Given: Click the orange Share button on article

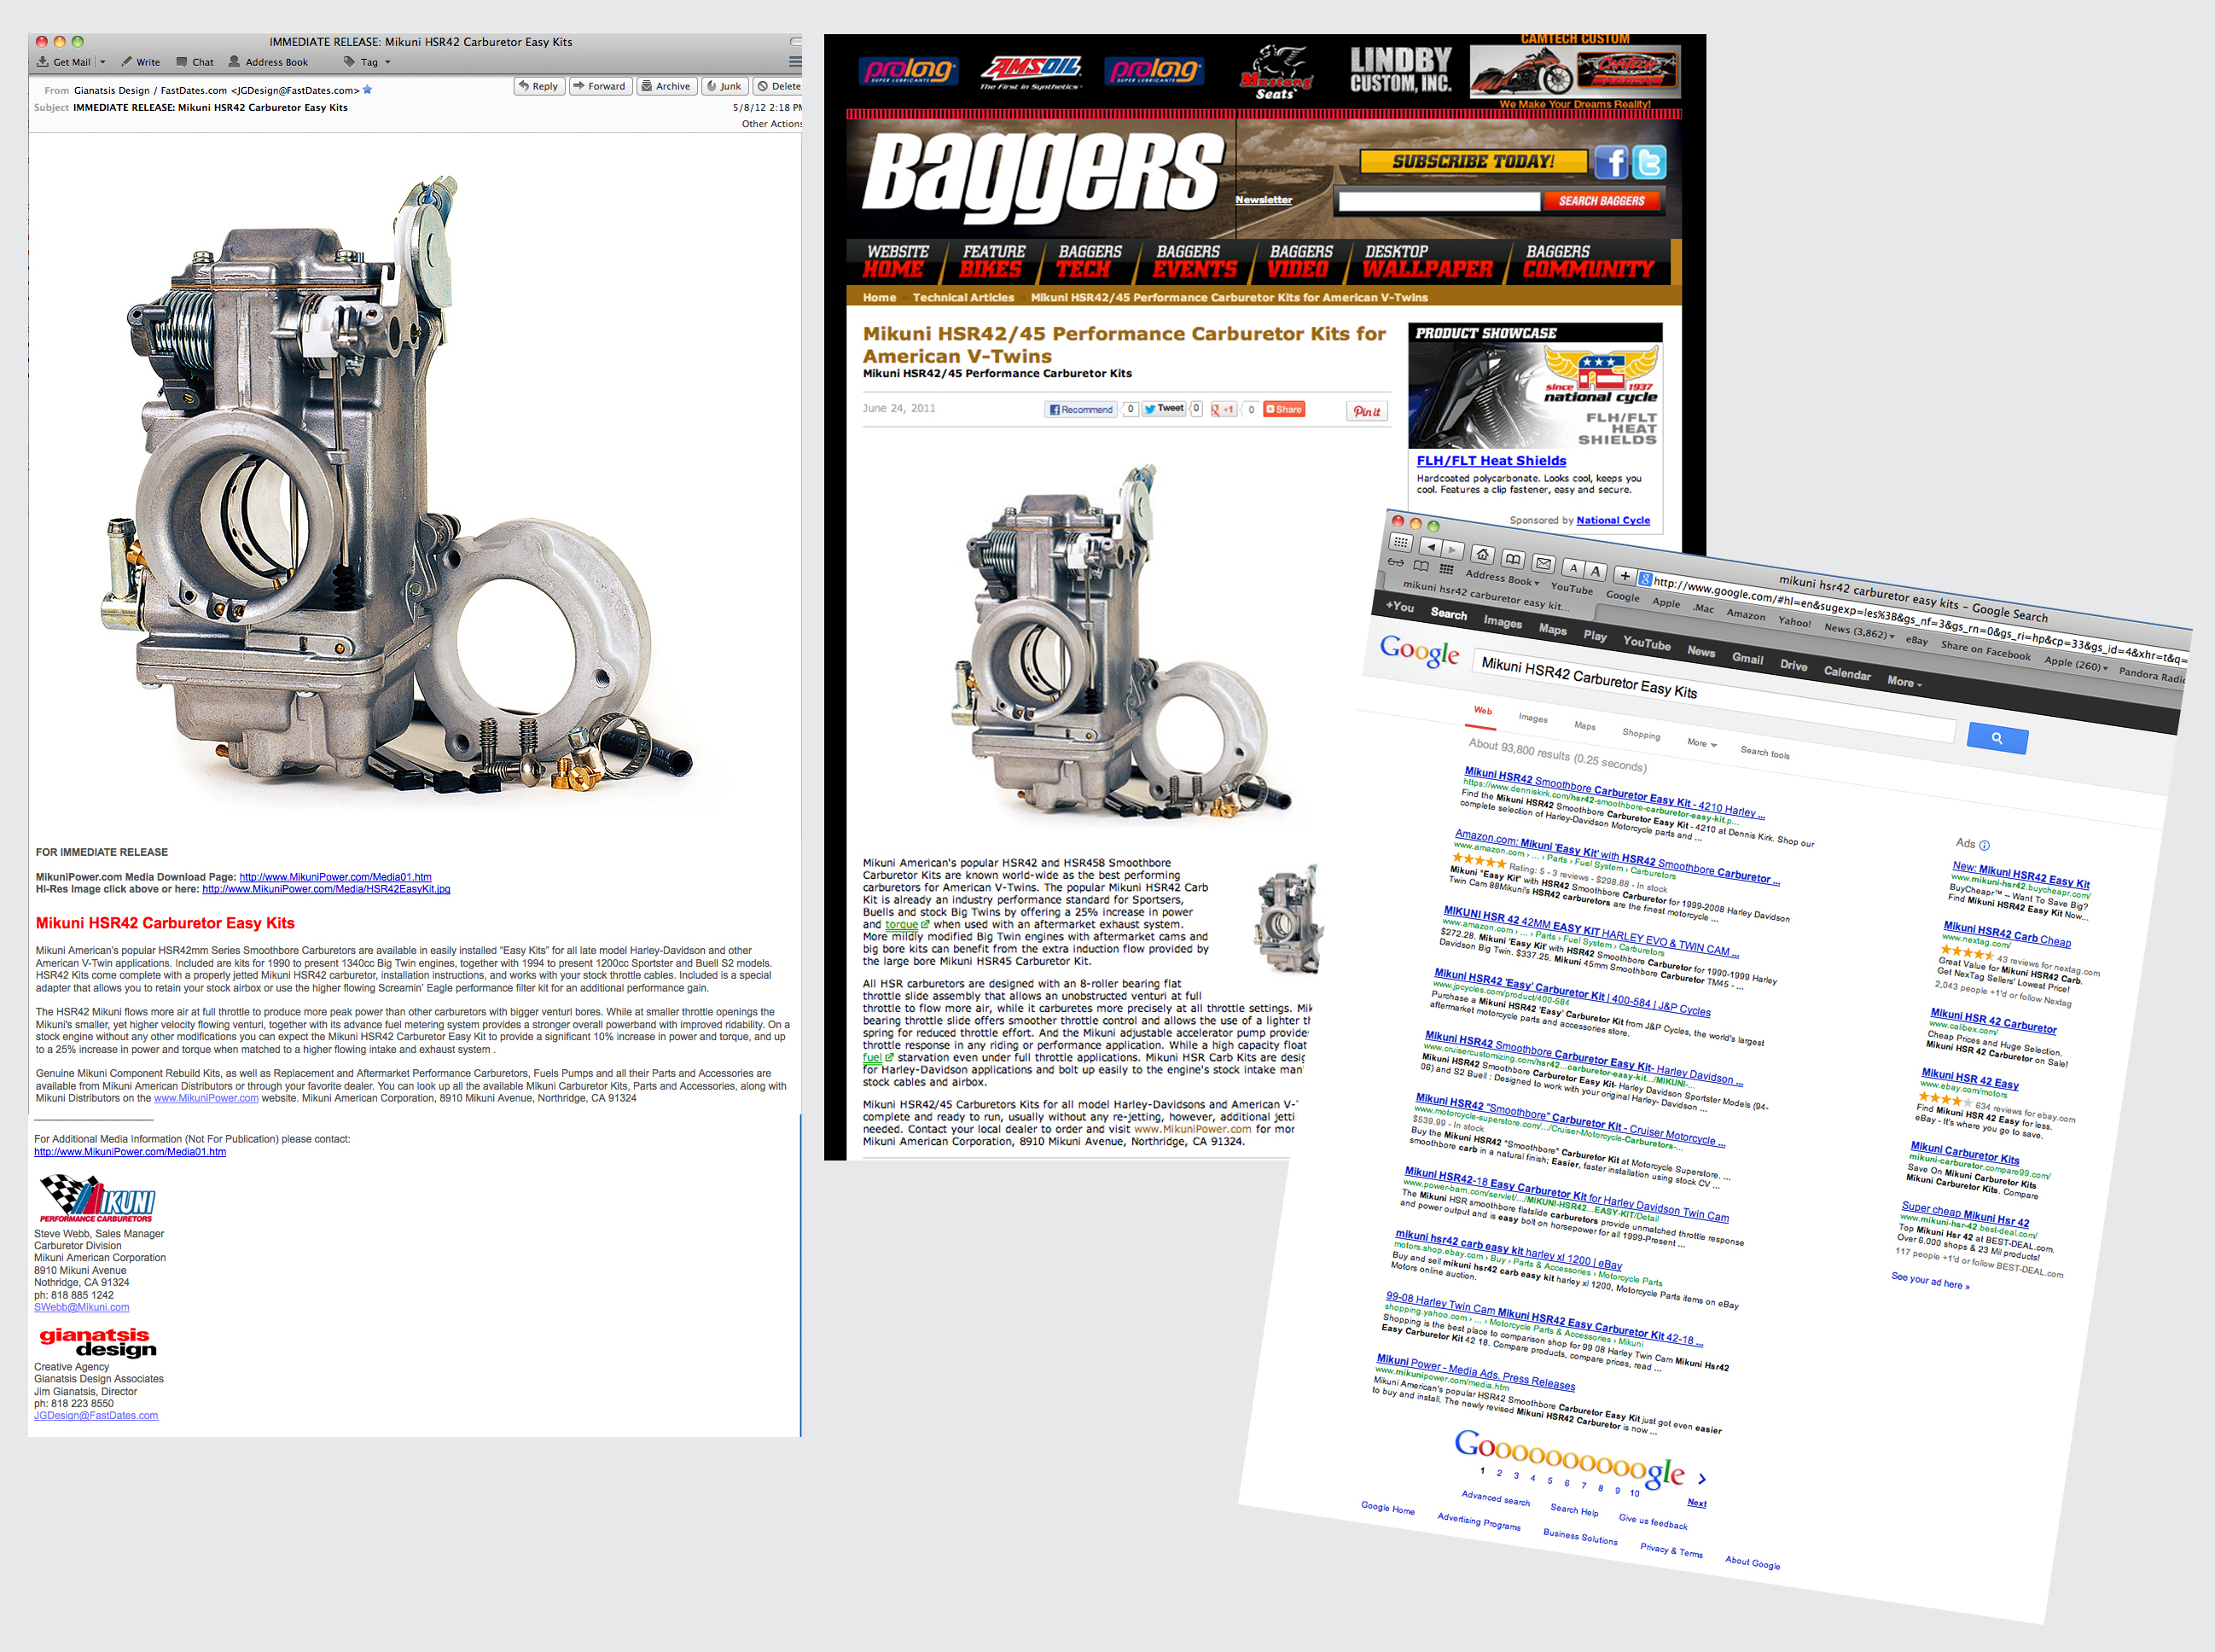Looking at the screenshot, I should [1284, 409].
